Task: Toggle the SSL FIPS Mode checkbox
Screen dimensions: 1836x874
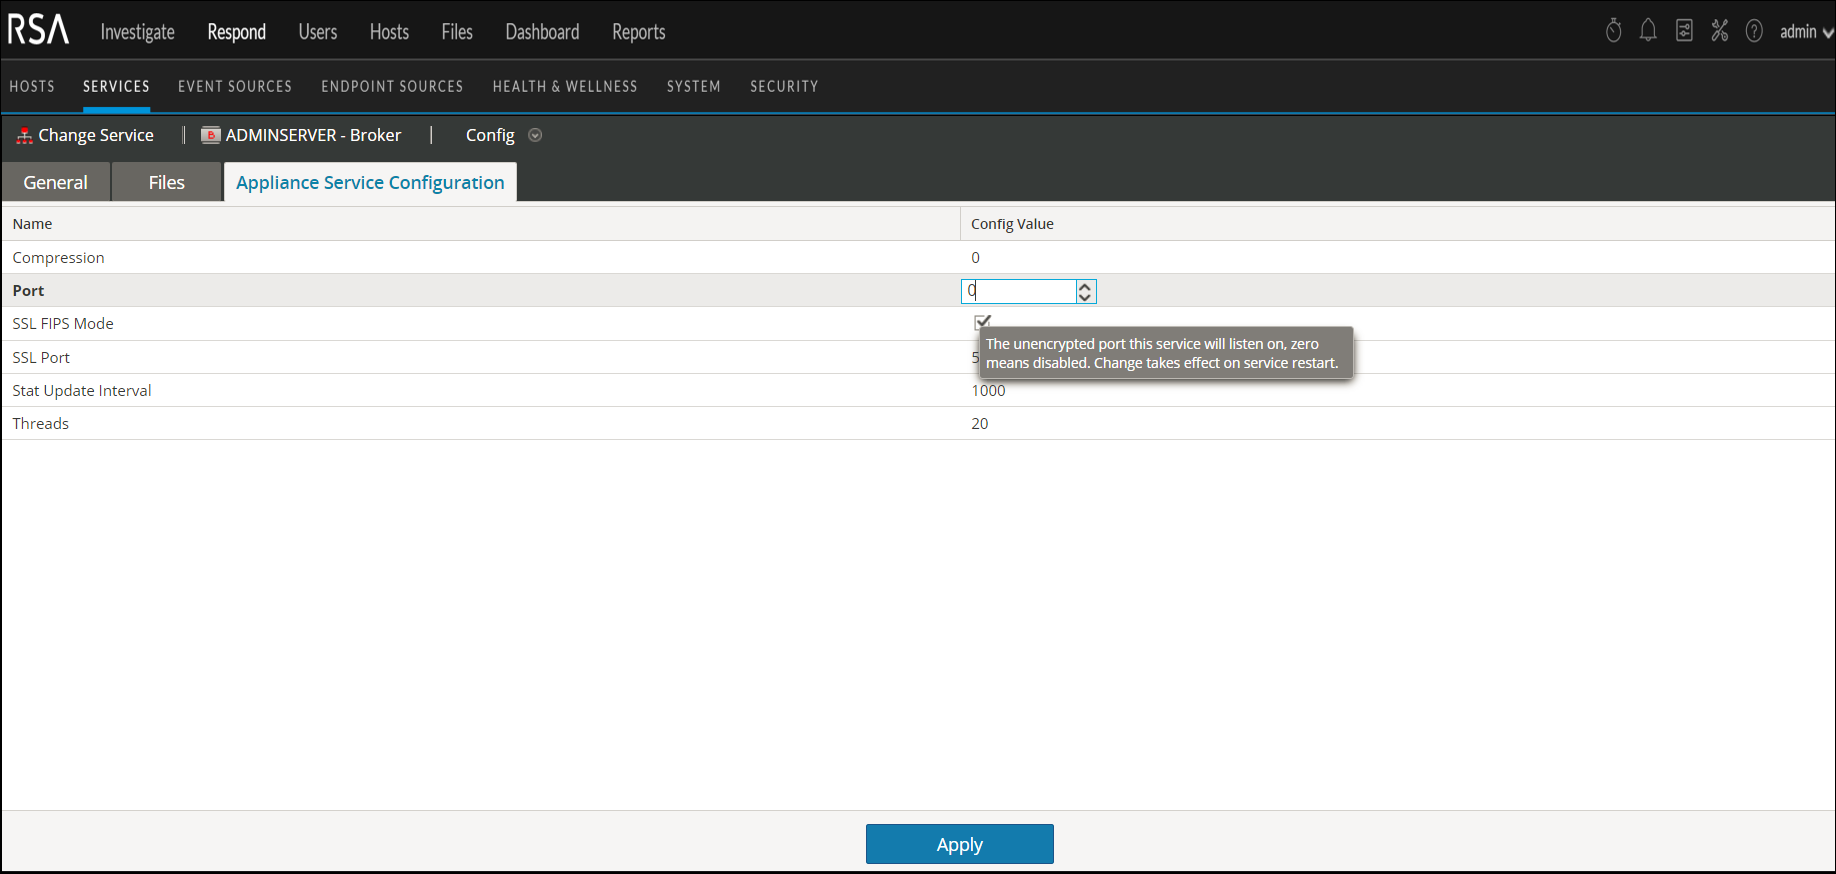Action: (982, 322)
